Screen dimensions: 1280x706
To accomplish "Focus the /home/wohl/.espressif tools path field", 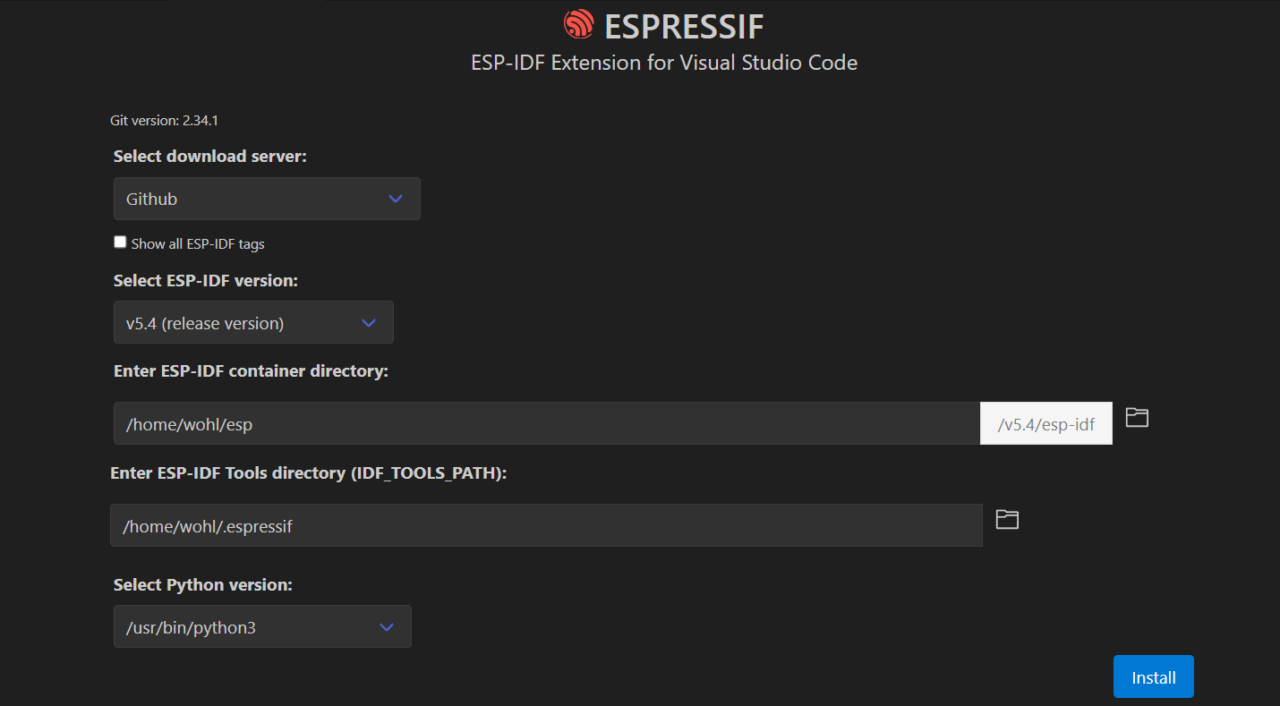I will point(546,526).
